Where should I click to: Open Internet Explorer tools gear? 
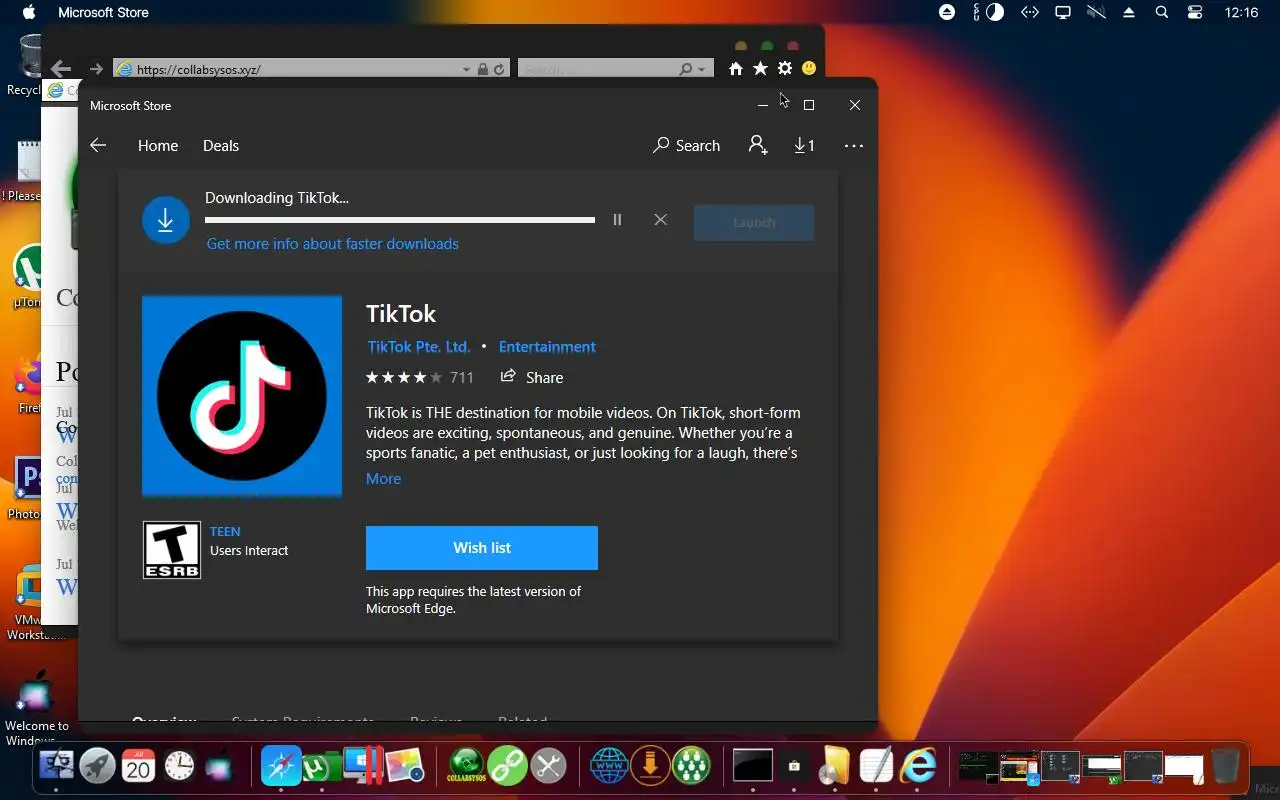[785, 68]
